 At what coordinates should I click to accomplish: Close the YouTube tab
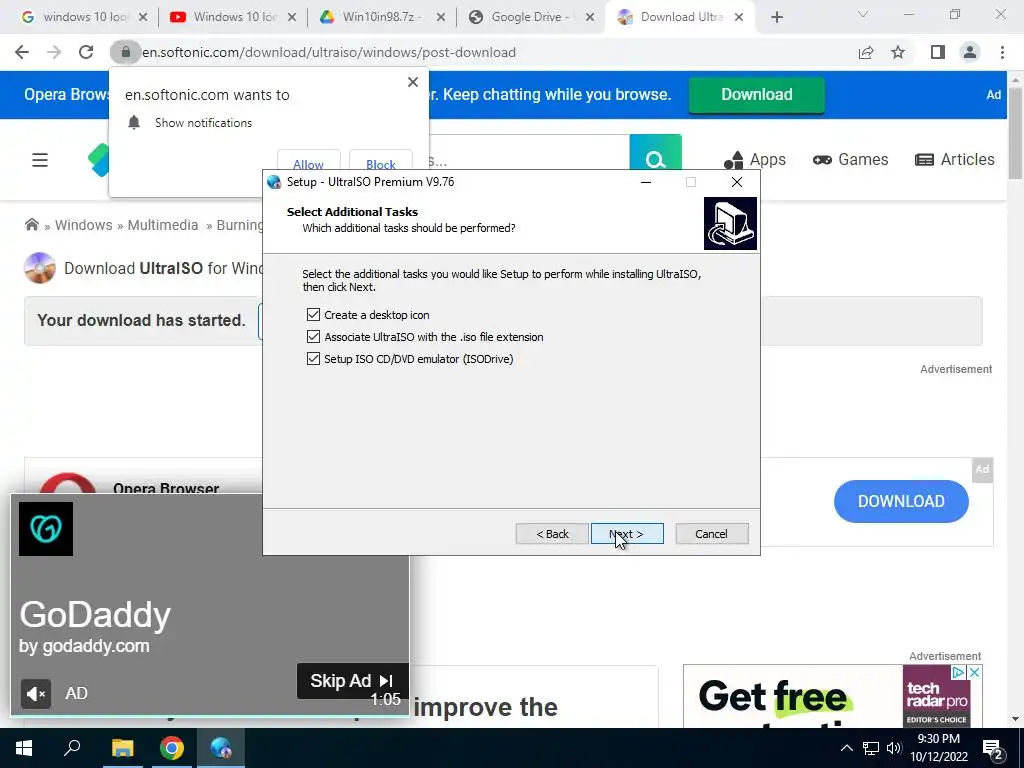[292, 17]
